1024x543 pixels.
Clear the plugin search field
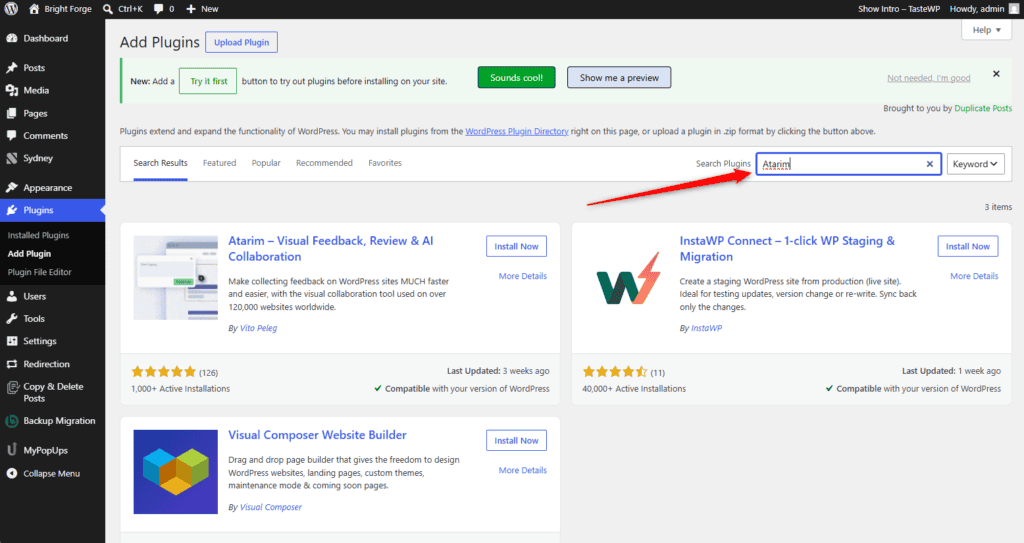[930, 164]
